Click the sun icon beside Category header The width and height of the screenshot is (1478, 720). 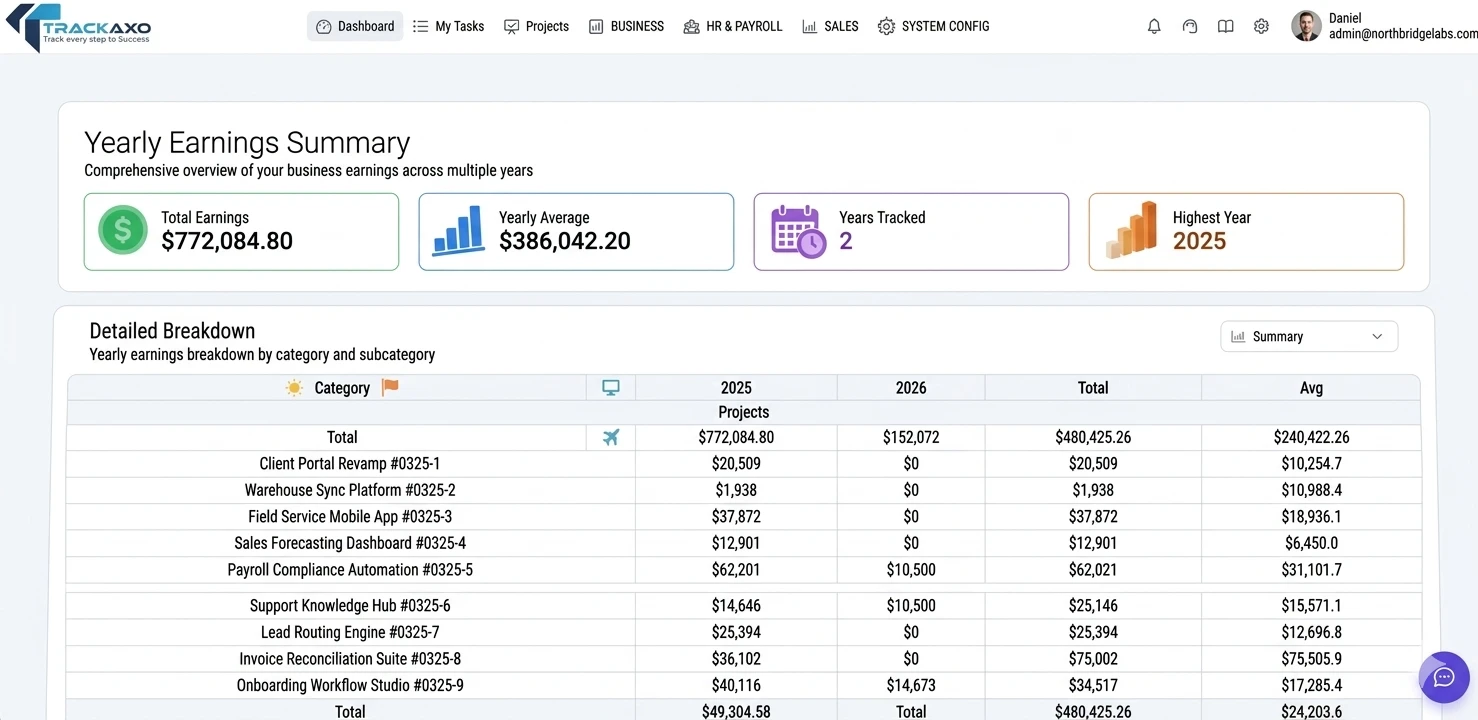coord(294,387)
